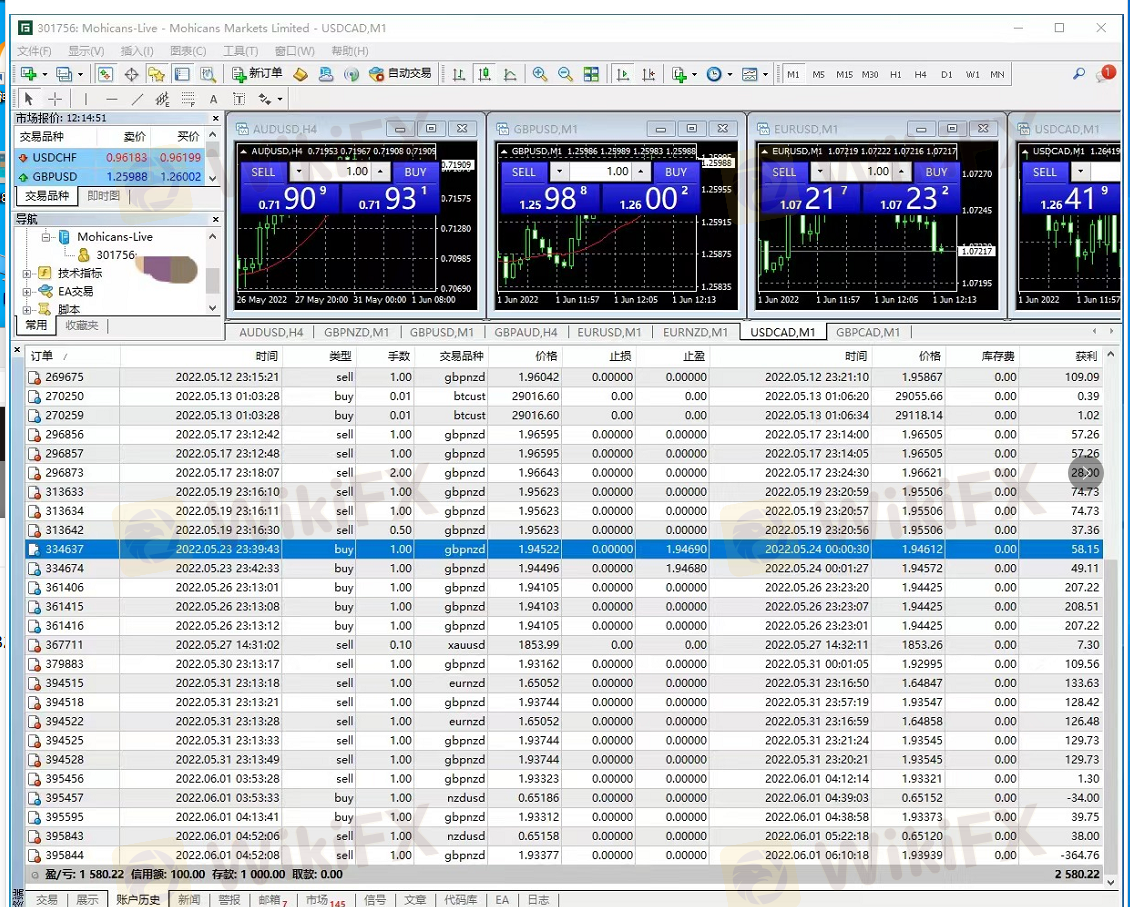
Task: Click BUY on the EURUSD chart
Action: [936, 171]
